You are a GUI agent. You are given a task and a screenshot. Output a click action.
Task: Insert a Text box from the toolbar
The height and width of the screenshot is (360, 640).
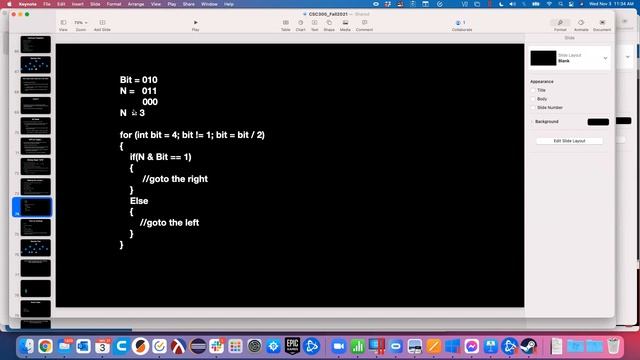tap(314, 25)
